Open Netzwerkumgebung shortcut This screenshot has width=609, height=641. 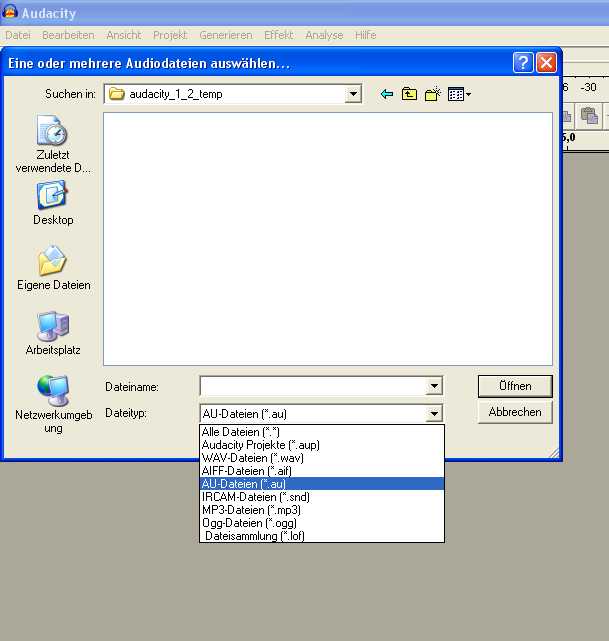54,404
